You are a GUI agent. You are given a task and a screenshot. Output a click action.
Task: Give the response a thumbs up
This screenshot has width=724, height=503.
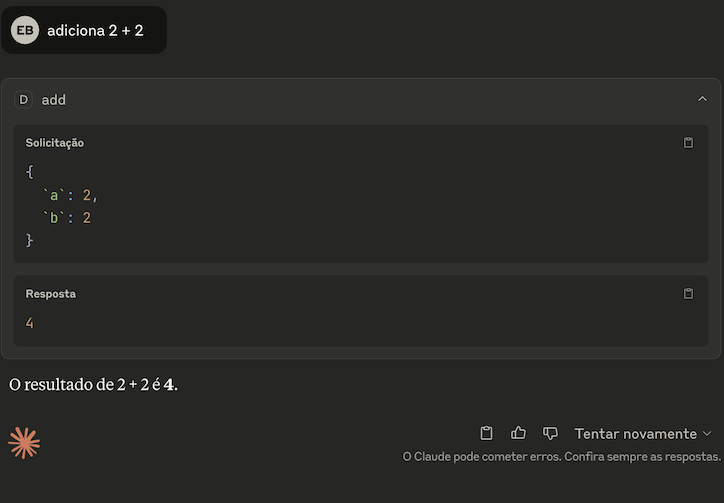(x=518, y=433)
